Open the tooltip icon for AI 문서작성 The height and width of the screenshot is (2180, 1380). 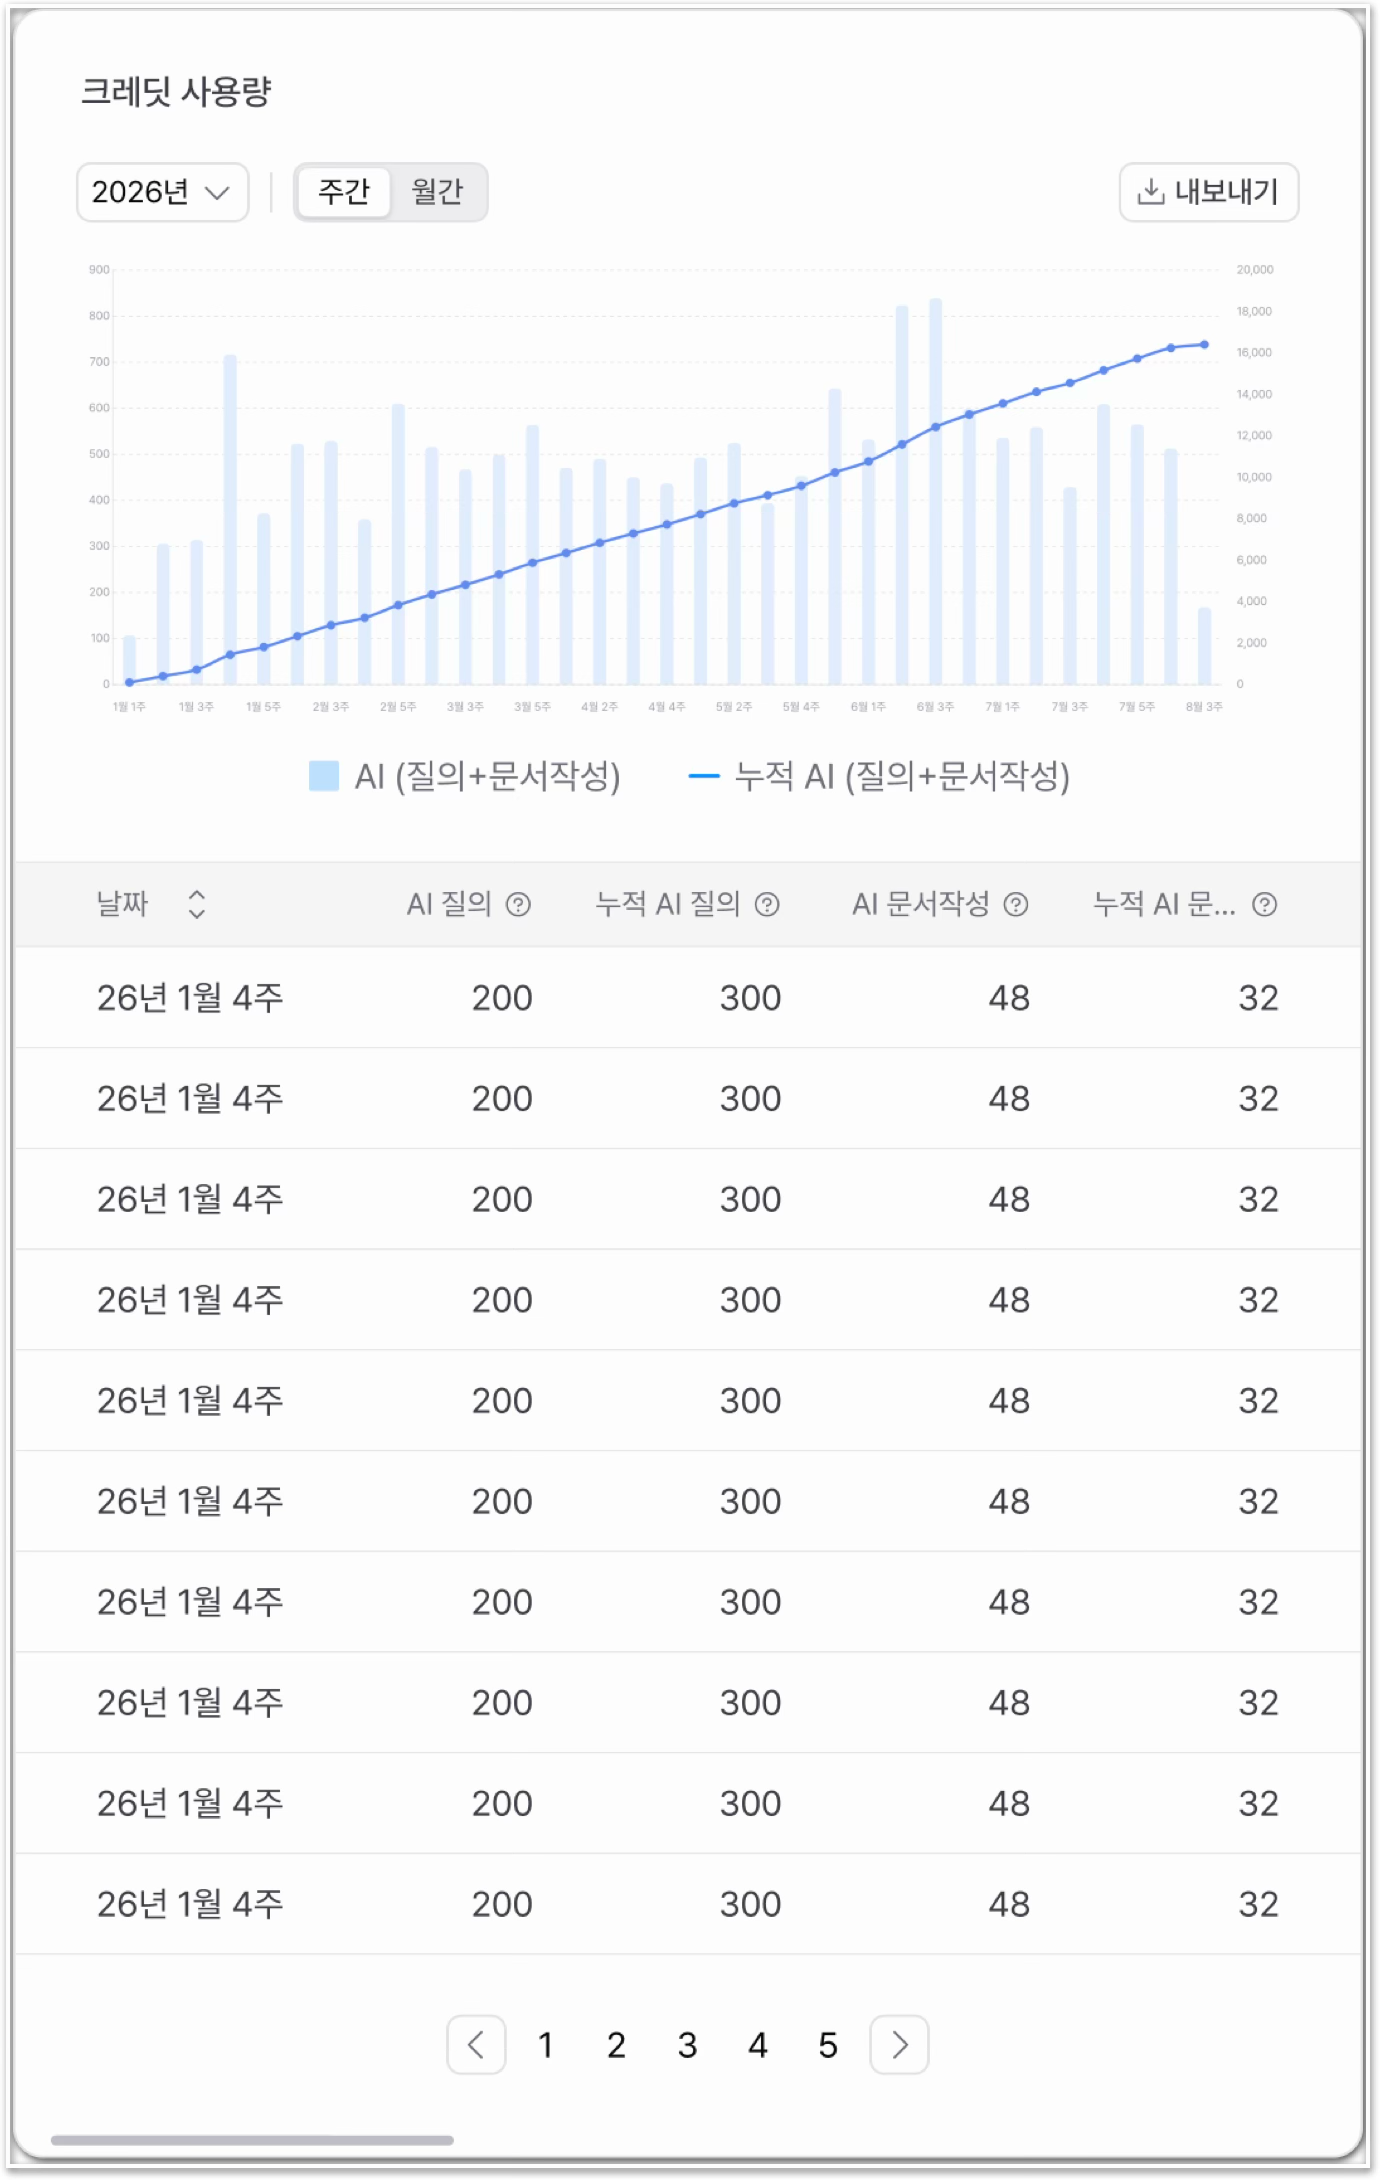1016,904
